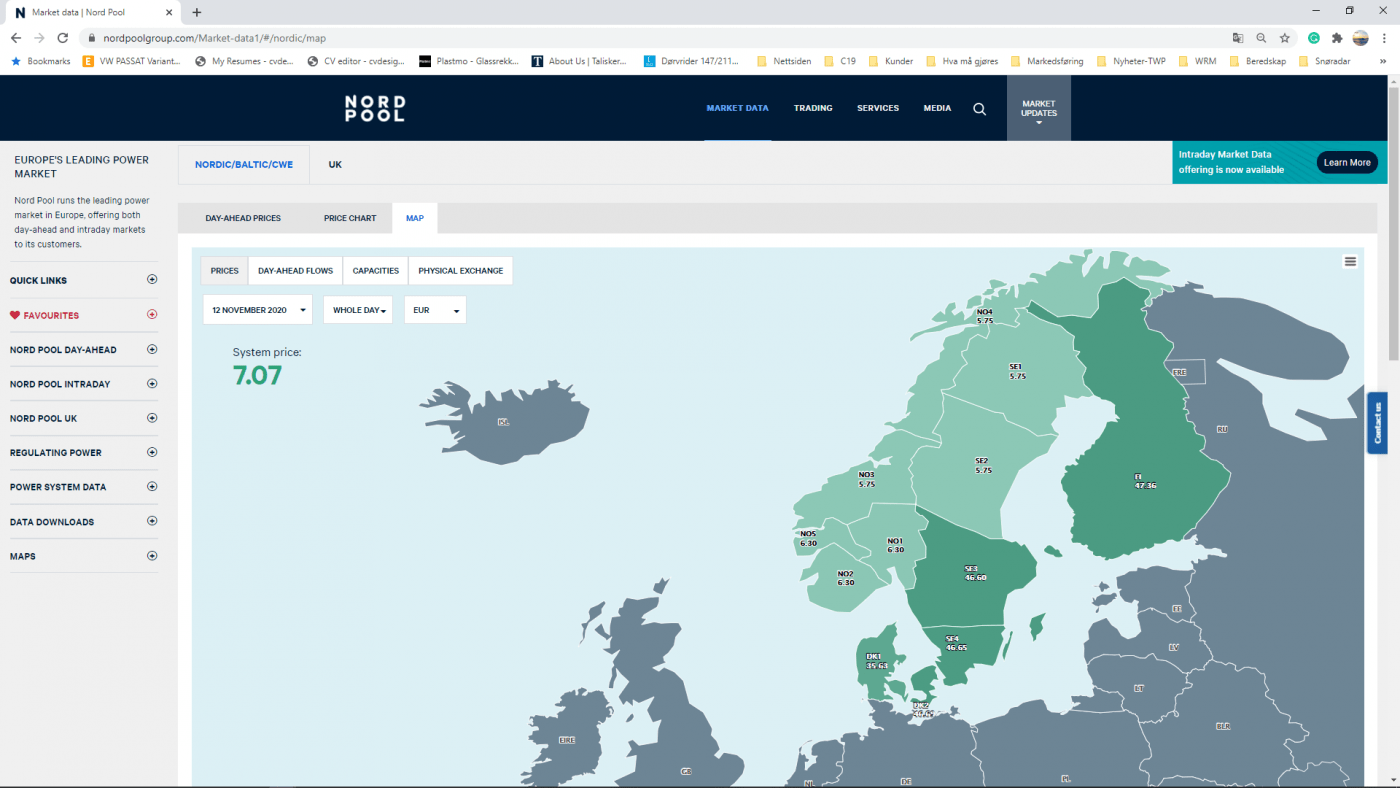Open the Market Updates dropdown
The width and height of the screenshot is (1400, 788).
1039,108
